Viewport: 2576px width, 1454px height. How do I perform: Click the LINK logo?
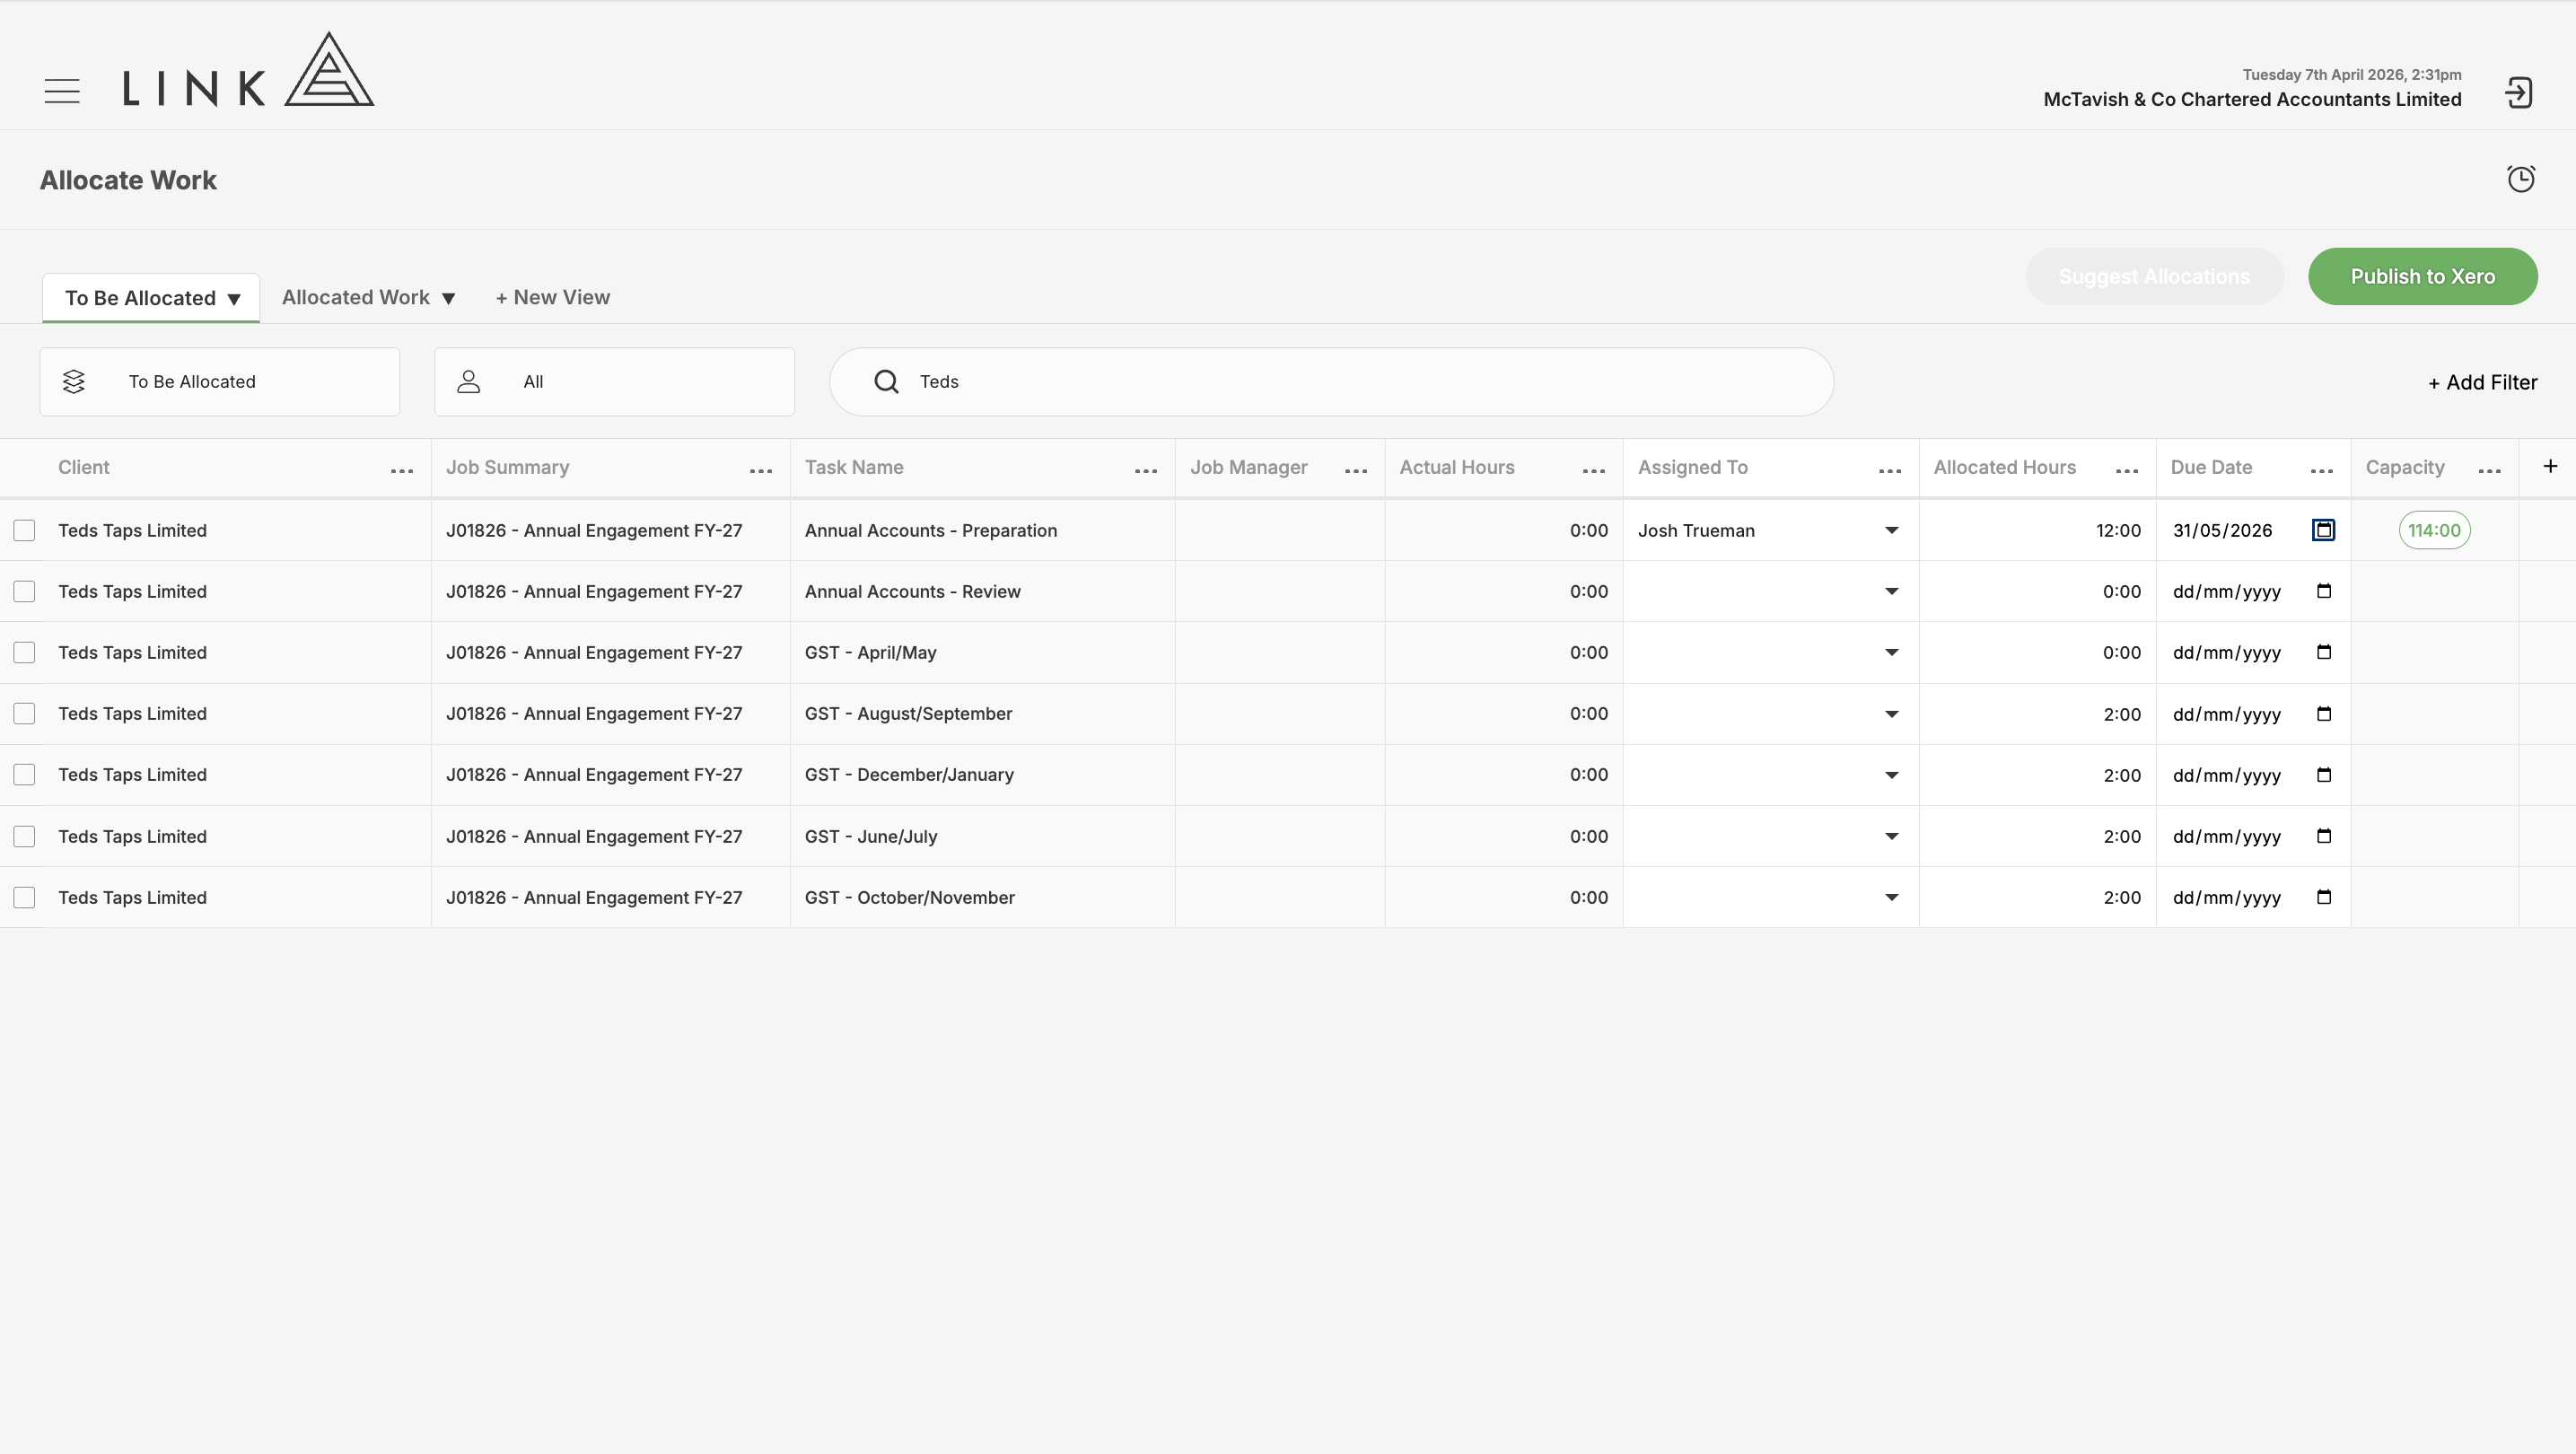(248, 69)
